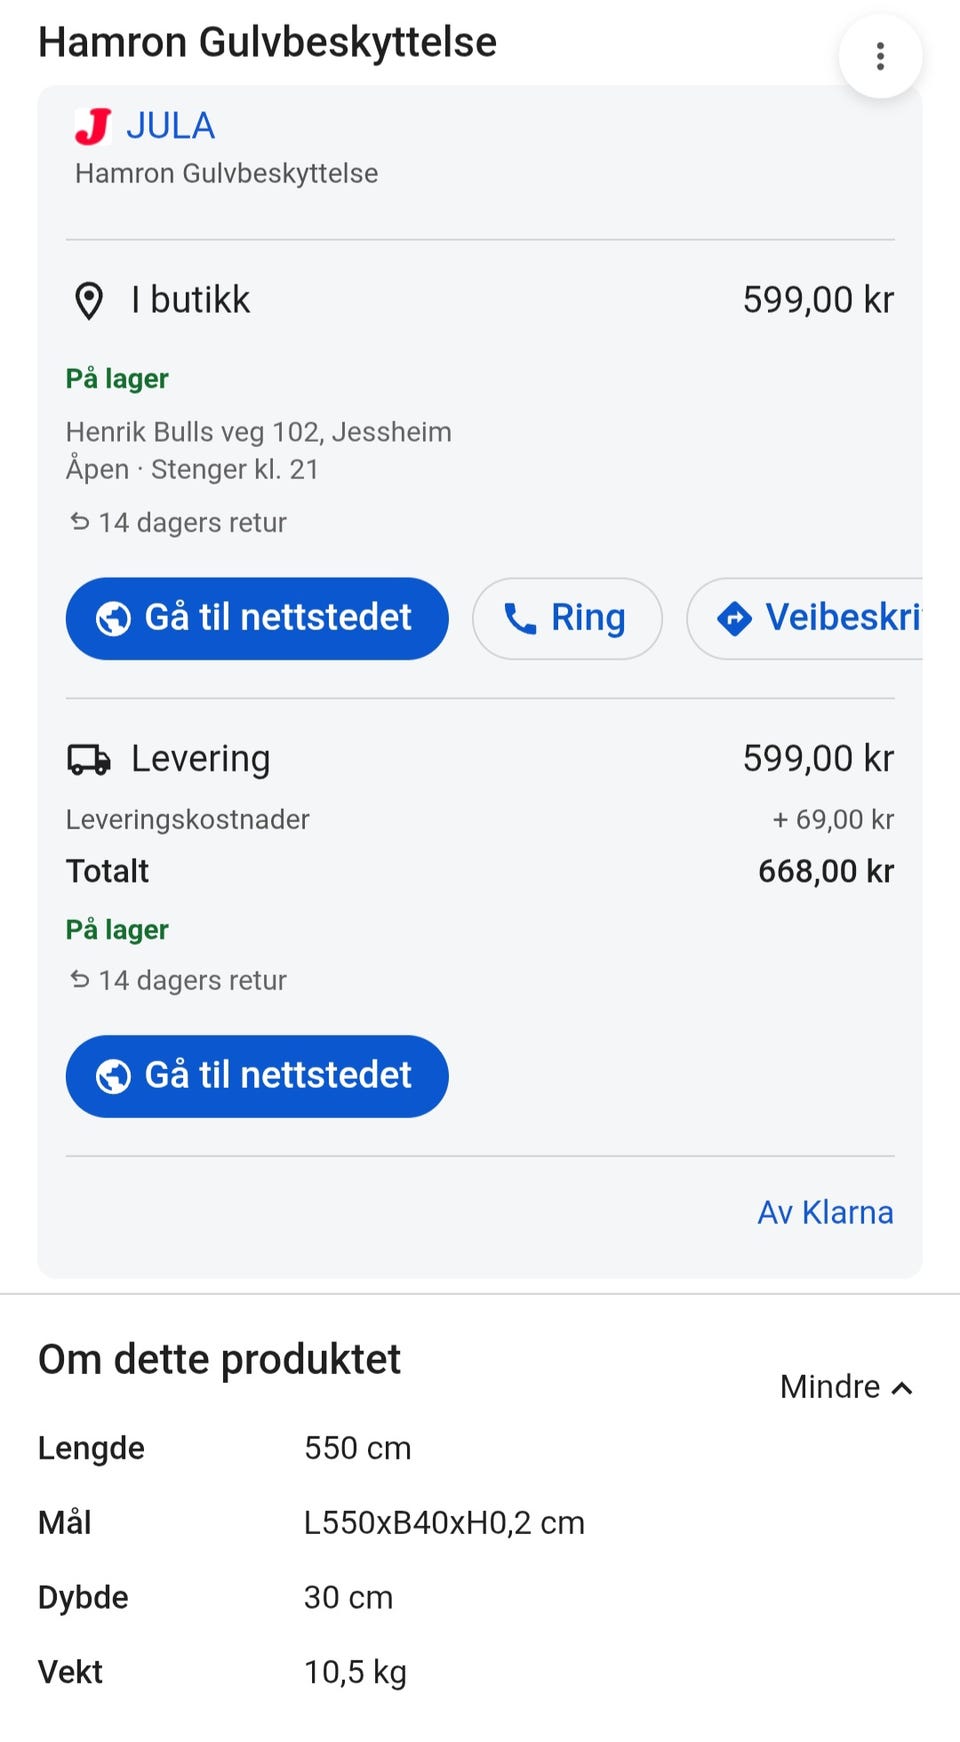960x1742 pixels.
Task: Tap the Mål dimensions value
Action: click(x=444, y=1523)
